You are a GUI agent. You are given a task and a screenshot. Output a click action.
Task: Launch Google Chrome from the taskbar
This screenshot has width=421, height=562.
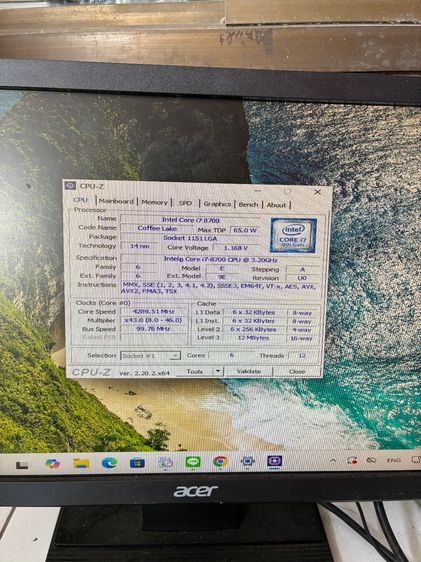click(x=220, y=461)
